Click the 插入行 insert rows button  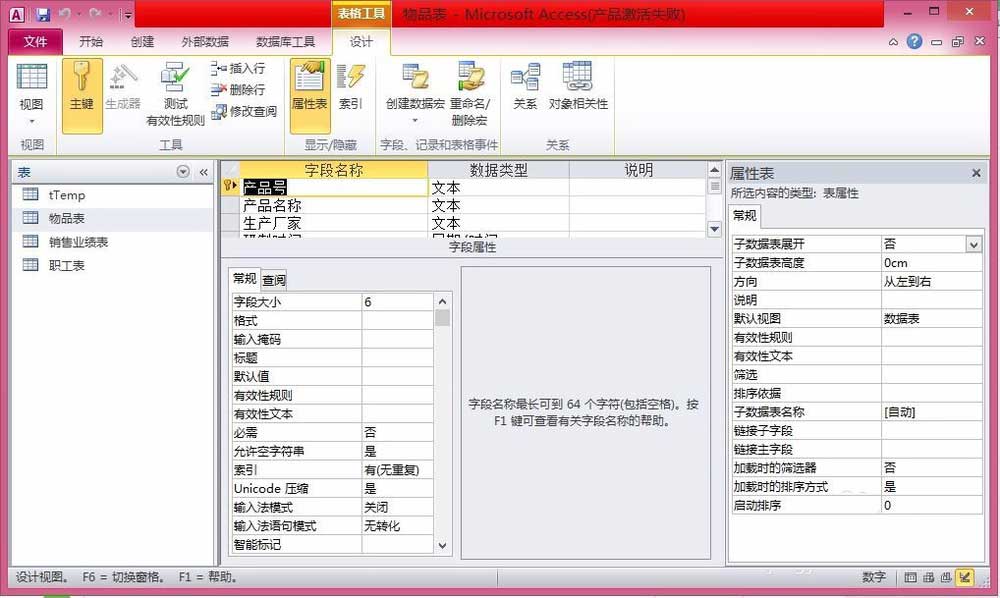238,68
